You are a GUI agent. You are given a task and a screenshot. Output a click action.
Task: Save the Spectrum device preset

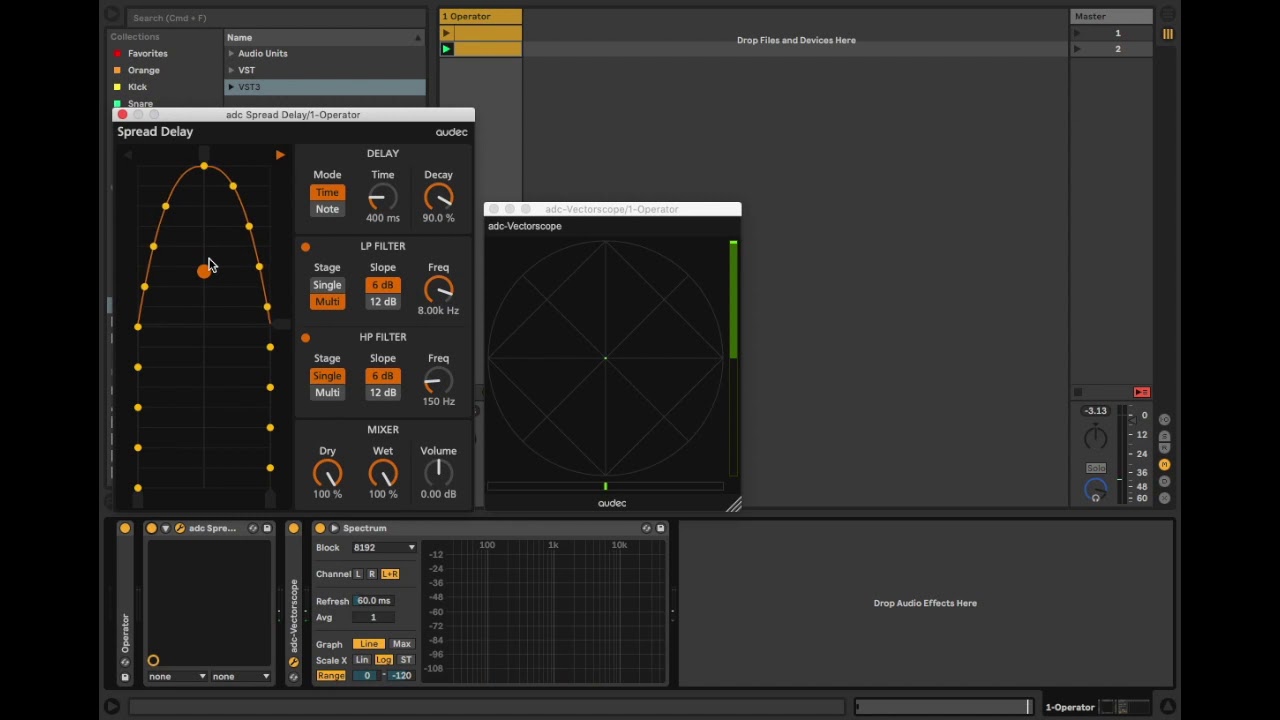point(660,528)
